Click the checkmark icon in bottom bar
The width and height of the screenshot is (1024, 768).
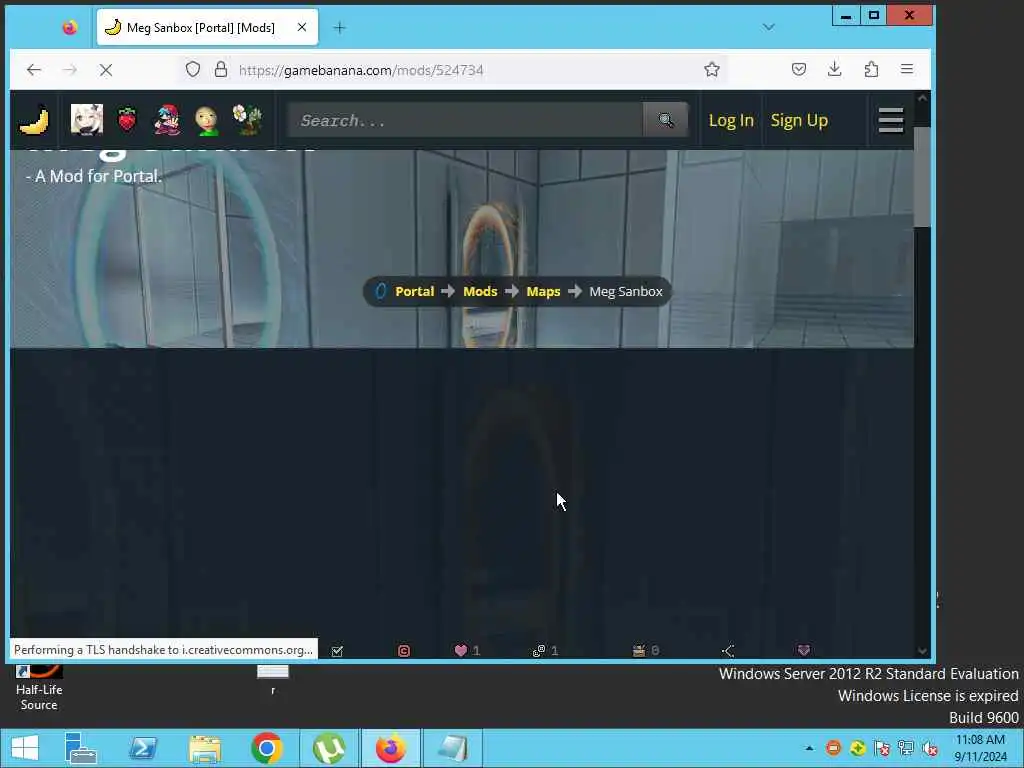[337, 650]
